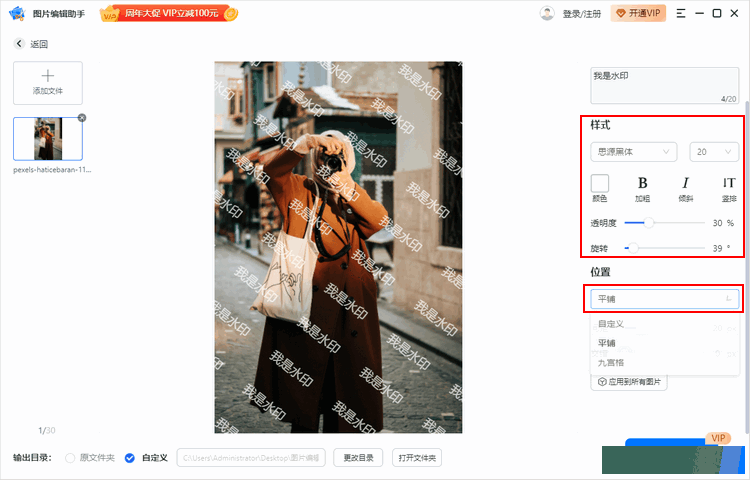The width and height of the screenshot is (750, 480).
Task: Click the app logo icon
Action: tap(16, 13)
